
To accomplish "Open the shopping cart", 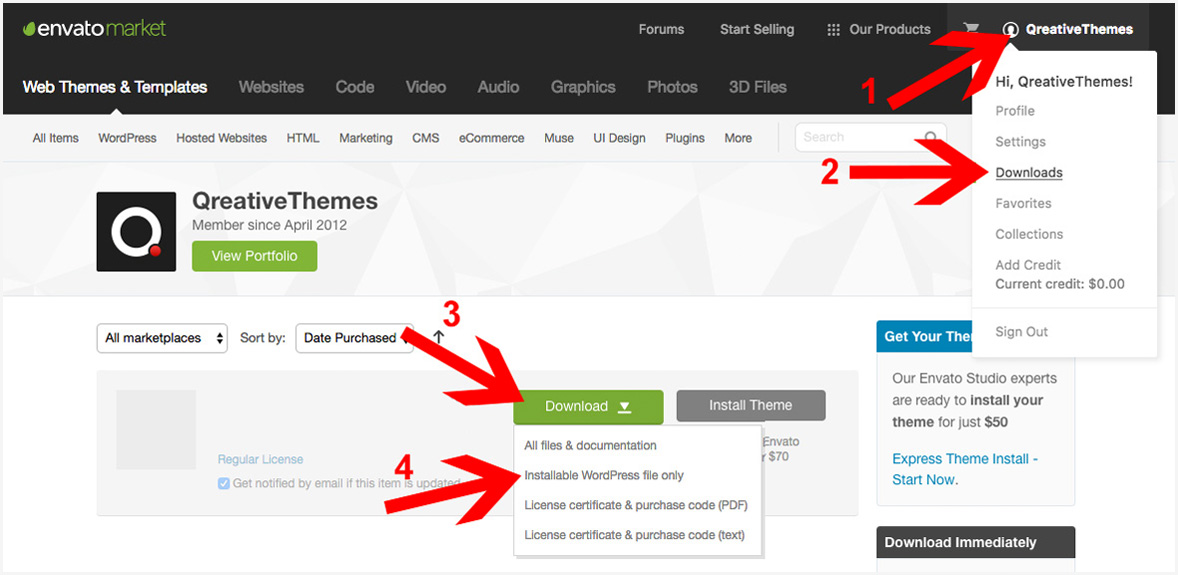I will tap(971, 29).
